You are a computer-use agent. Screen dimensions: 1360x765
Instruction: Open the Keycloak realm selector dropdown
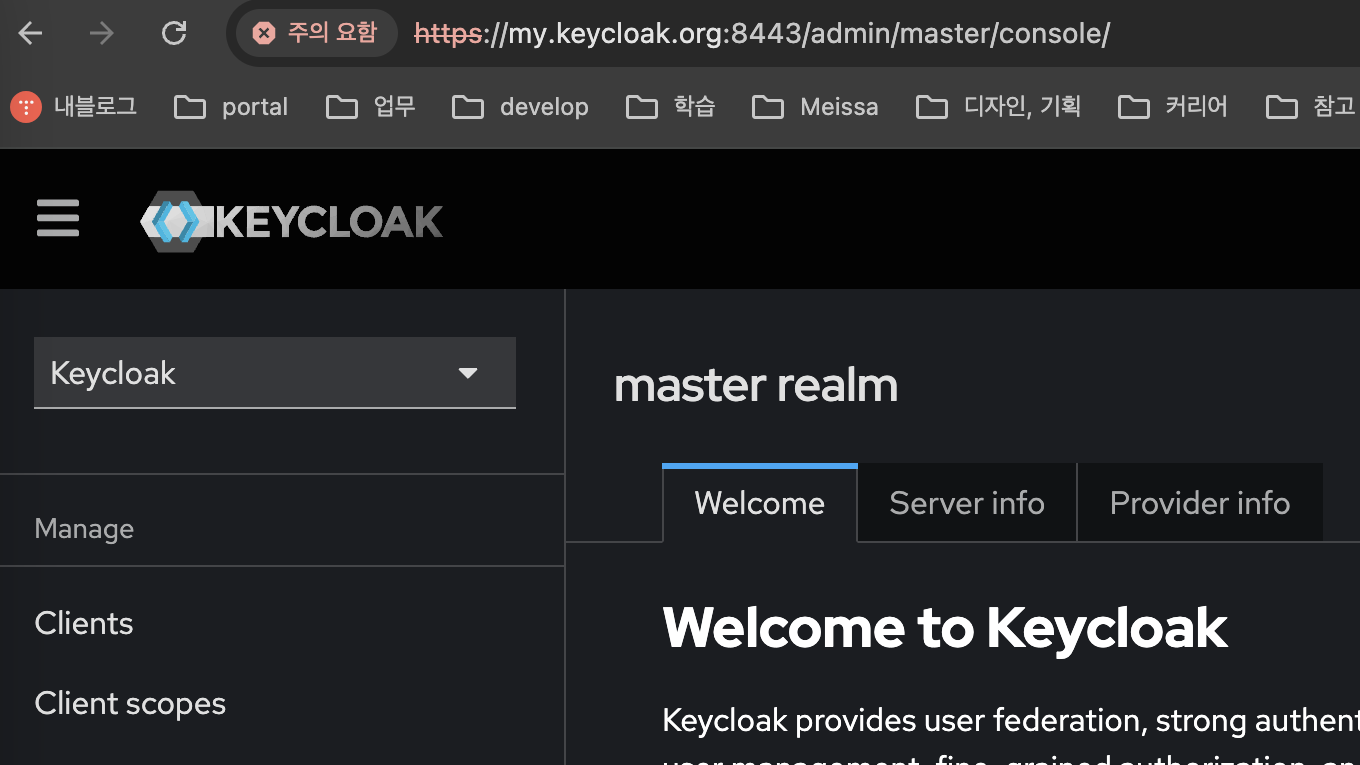point(275,373)
